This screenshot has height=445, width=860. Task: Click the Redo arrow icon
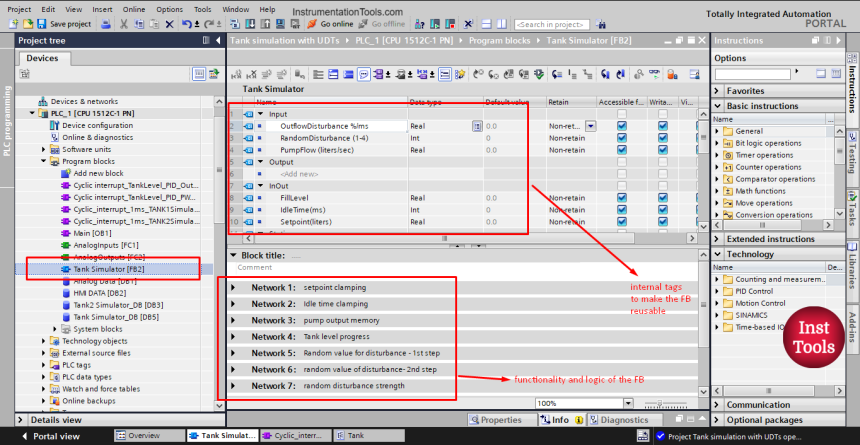point(209,24)
